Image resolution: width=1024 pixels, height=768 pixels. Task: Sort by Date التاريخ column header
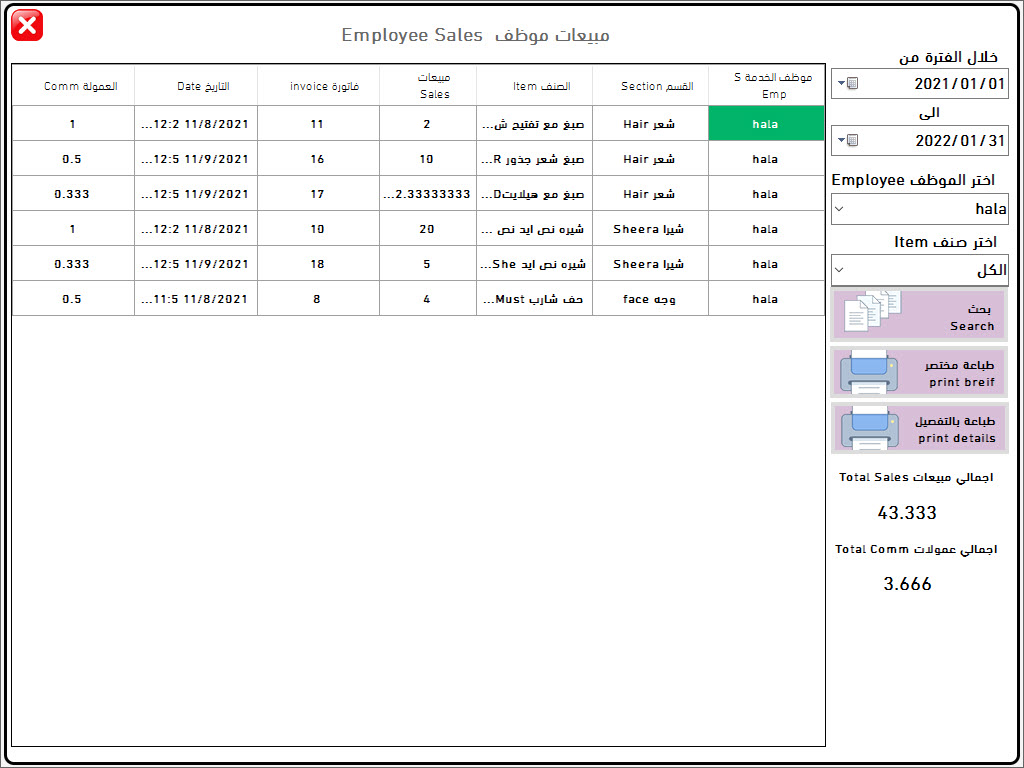coord(196,86)
